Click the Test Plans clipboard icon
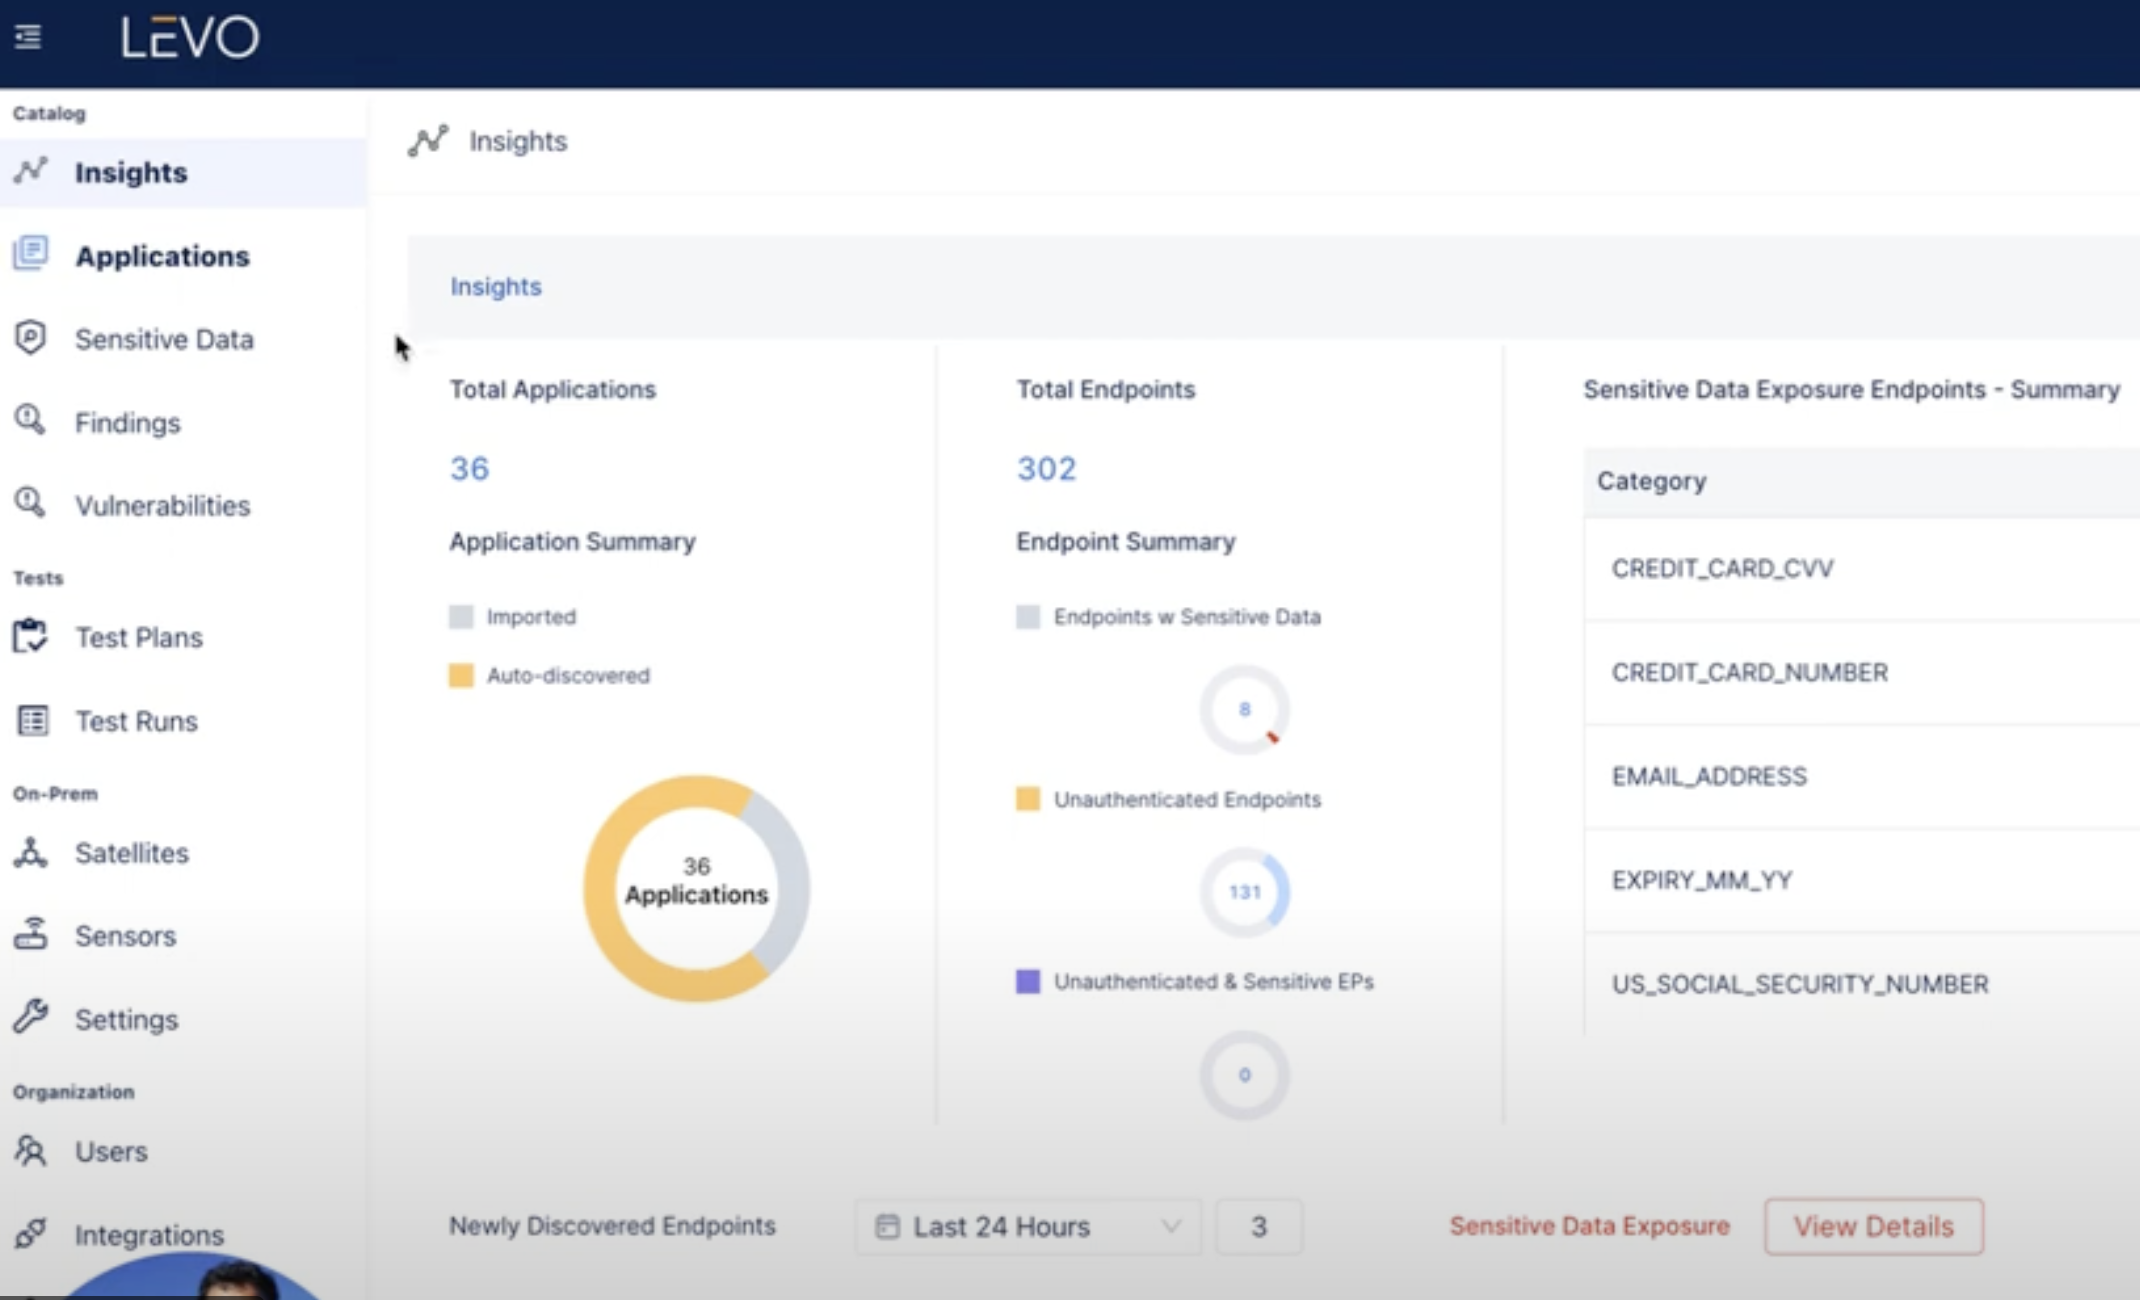This screenshot has height=1300, width=2140. 31,636
